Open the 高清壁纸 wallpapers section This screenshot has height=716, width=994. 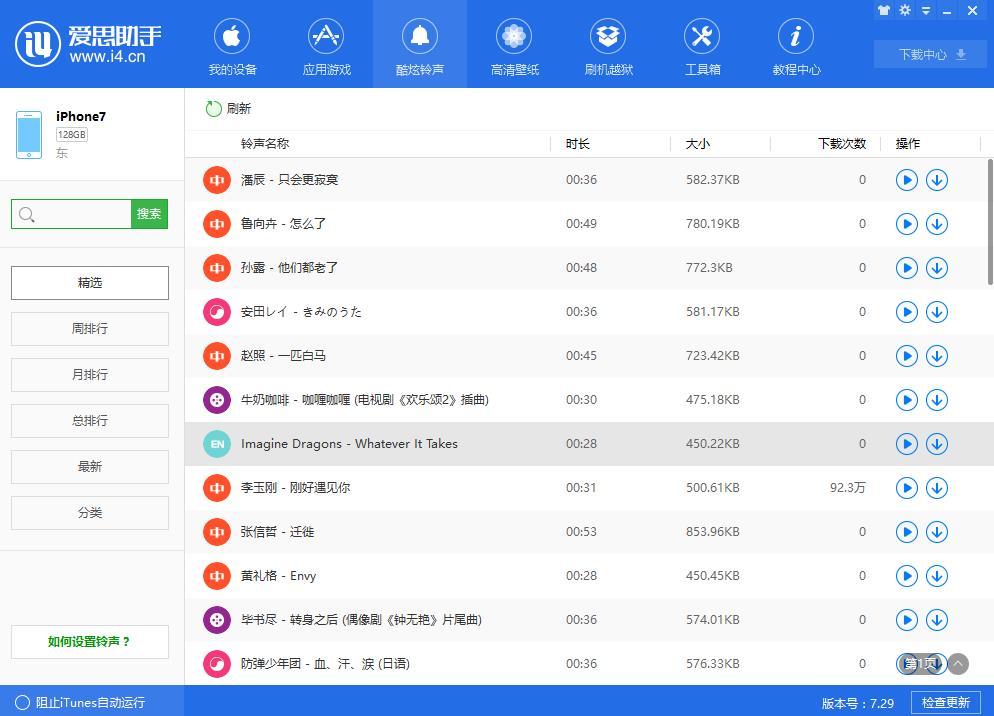514,44
